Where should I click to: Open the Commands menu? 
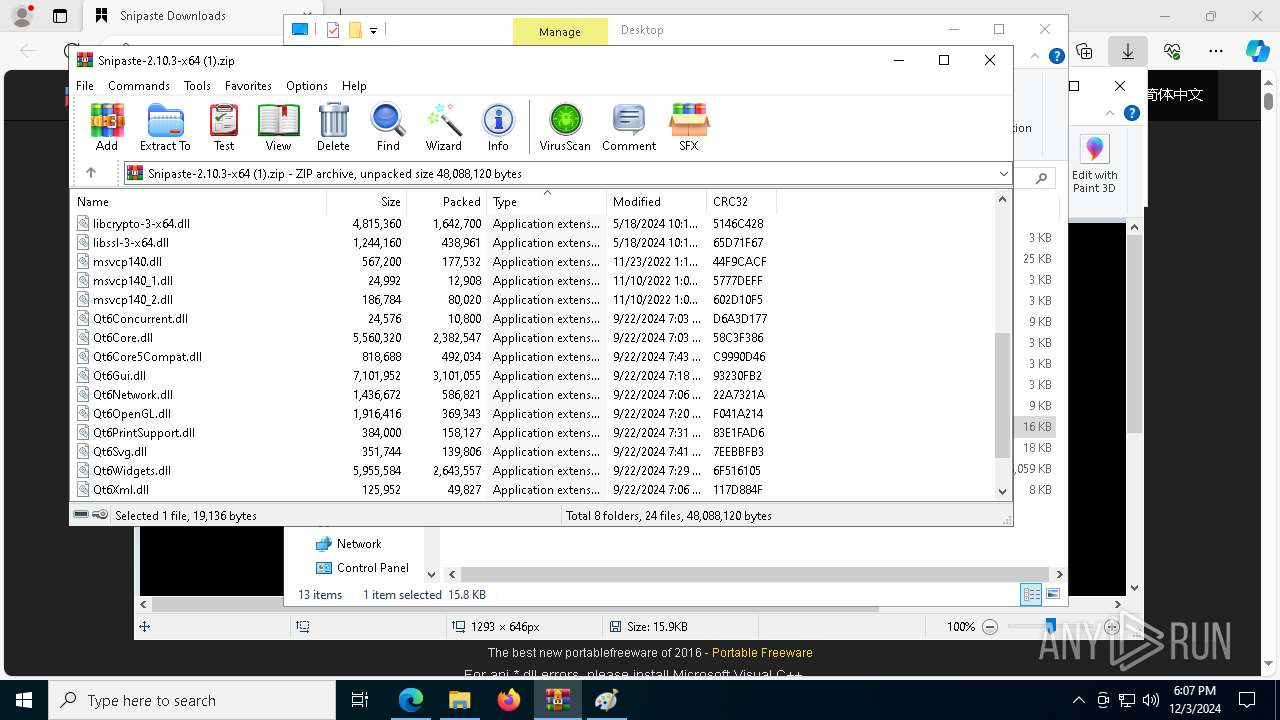[x=139, y=86]
